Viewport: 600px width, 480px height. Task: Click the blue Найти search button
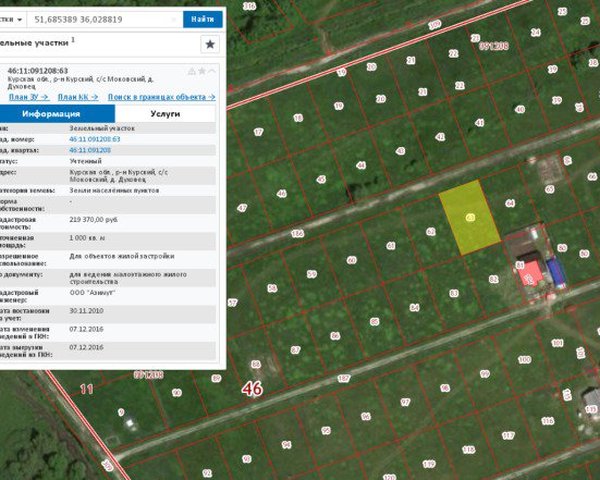pos(202,19)
